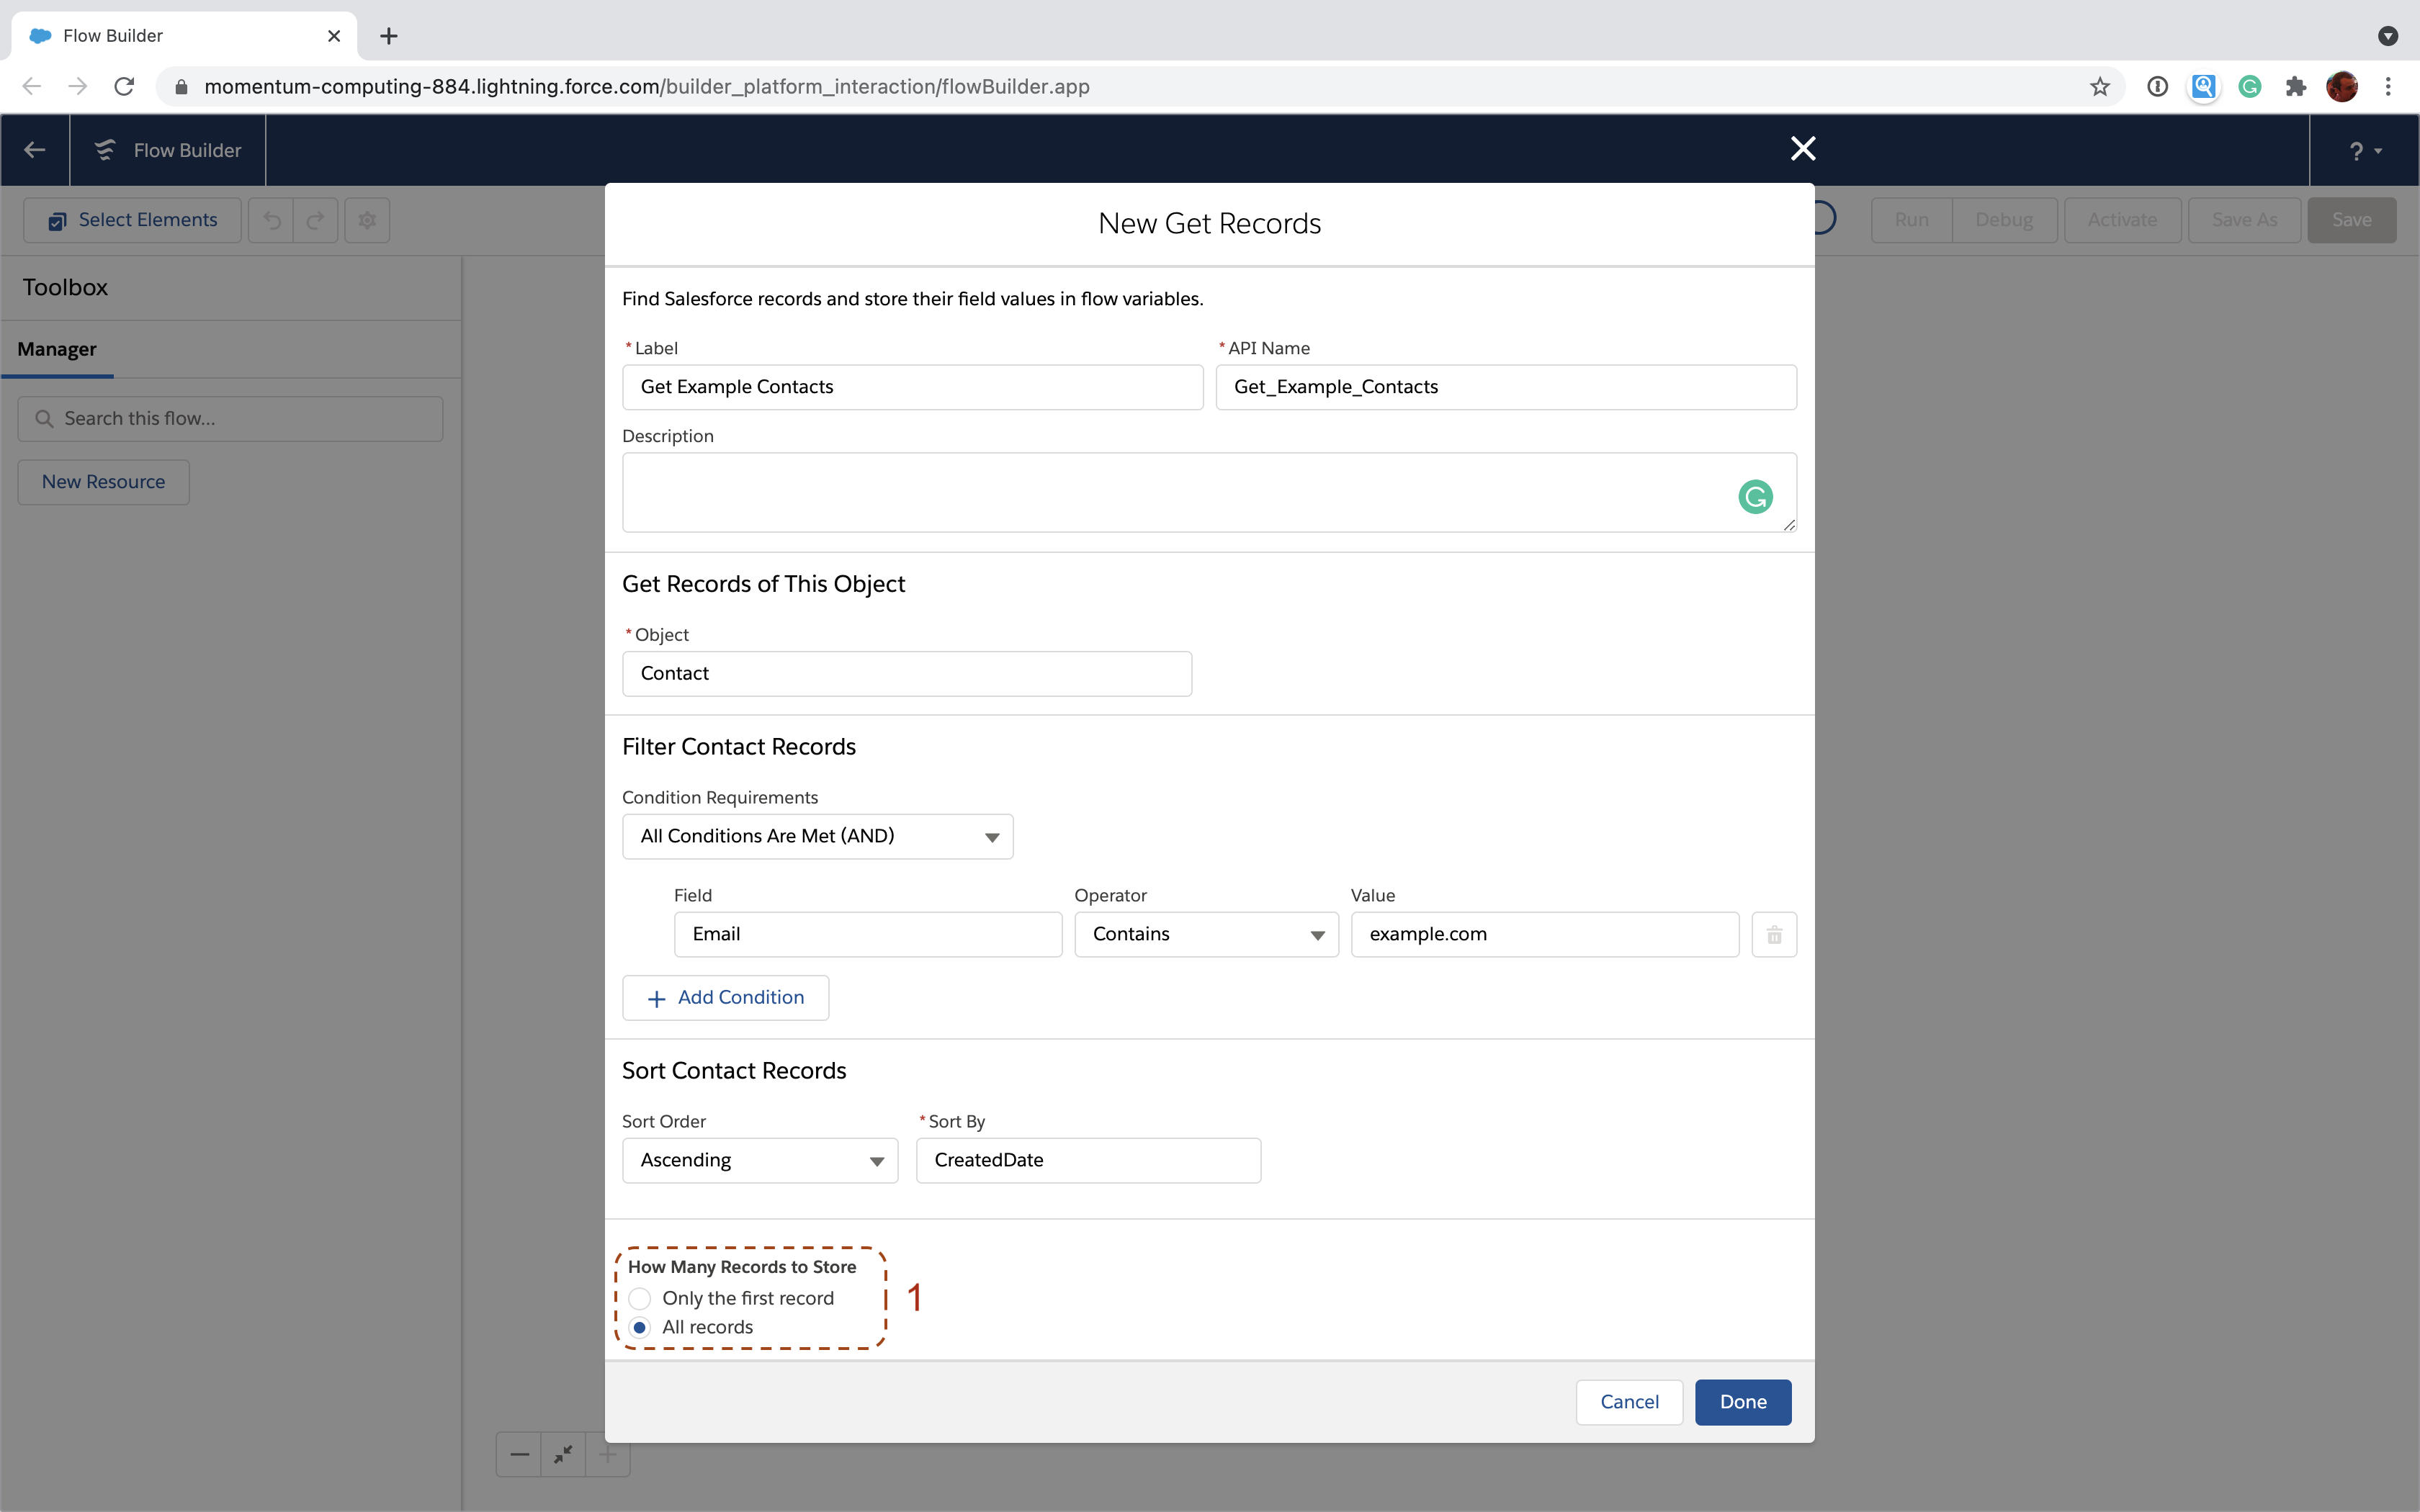Viewport: 2420px width, 1512px height.
Task: Select the All records radio button
Action: pos(640,1327)
